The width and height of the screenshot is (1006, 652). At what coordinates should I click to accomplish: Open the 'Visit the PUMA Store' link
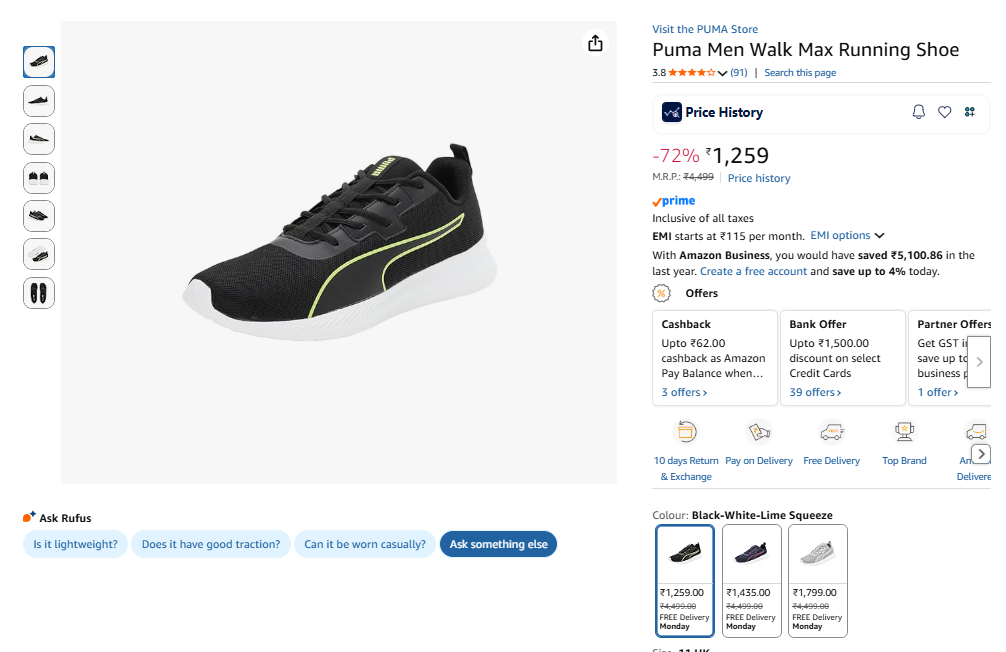coord(705,29)
